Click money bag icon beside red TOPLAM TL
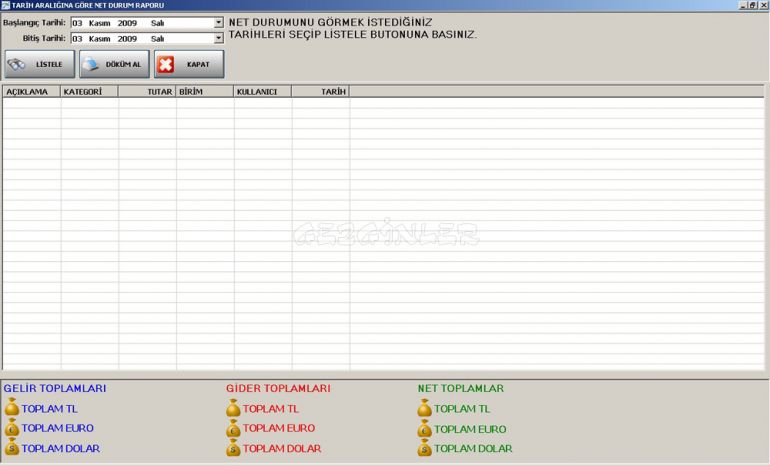Viewport: 770px width, 466px height. [233, 408]
